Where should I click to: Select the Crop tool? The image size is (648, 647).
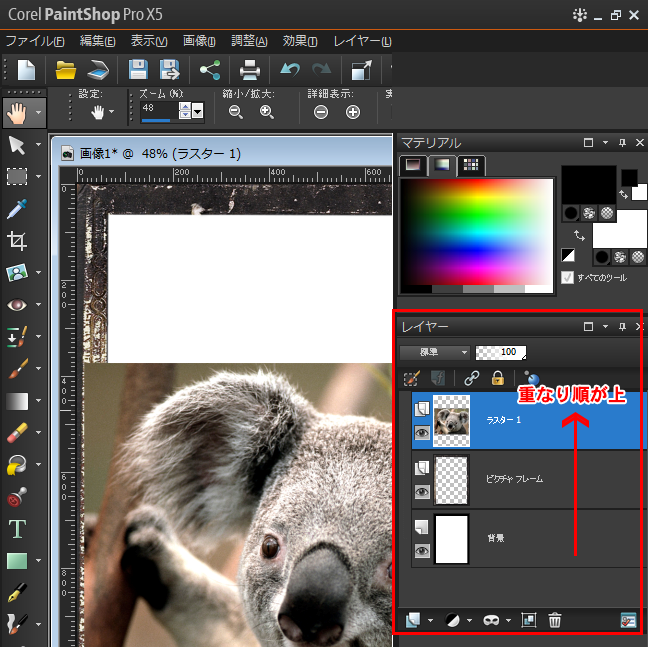pyautogui.click(x=17, y=241)
